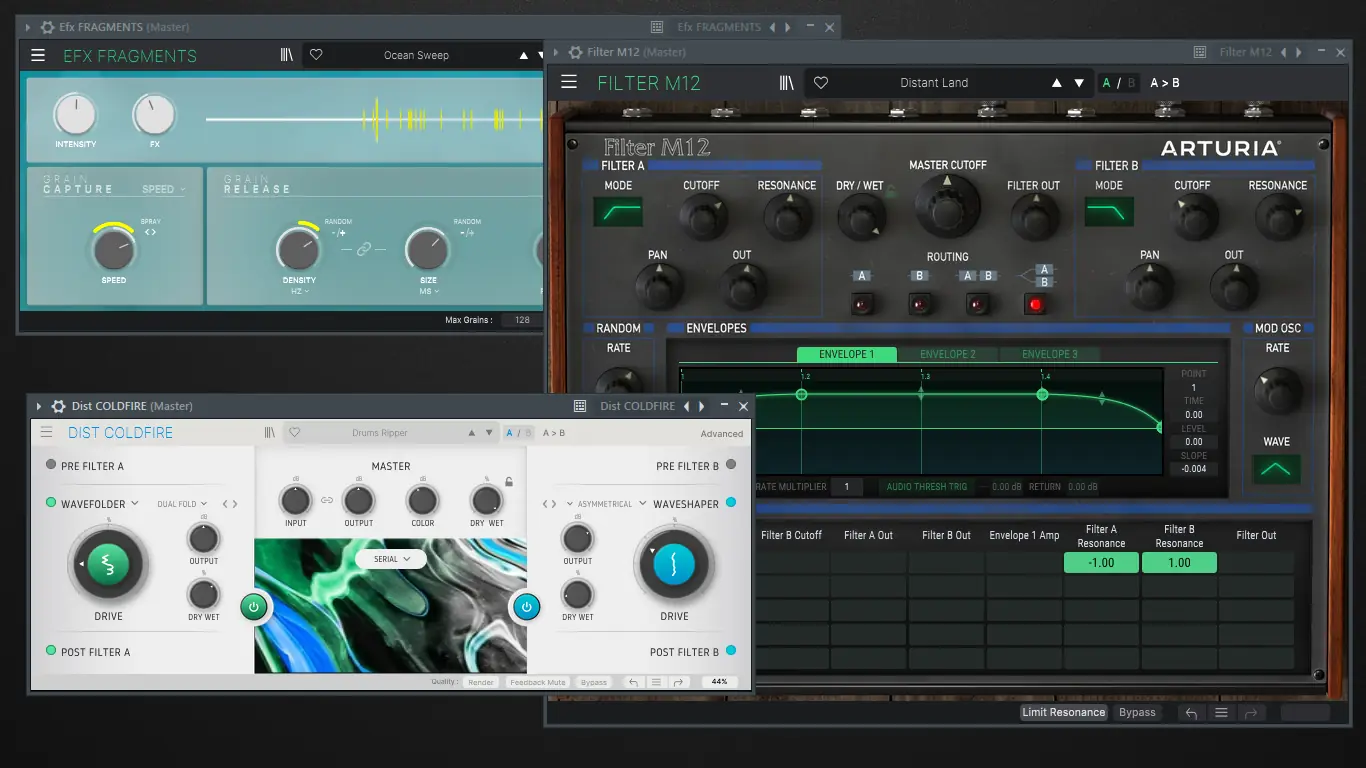This screenshot has width=1366, height=768.
Task: Select the routing B button in Filter M12
Action: click(x=919, y=304)
